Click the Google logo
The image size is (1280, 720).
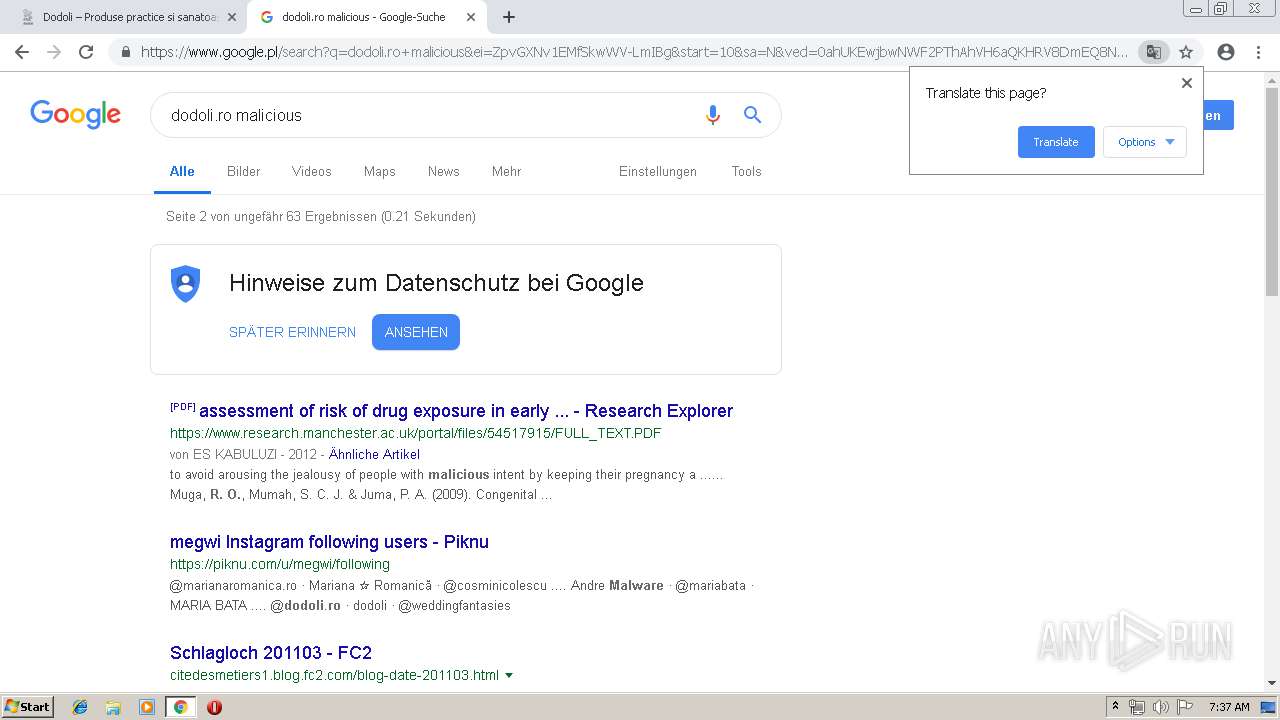75,114
